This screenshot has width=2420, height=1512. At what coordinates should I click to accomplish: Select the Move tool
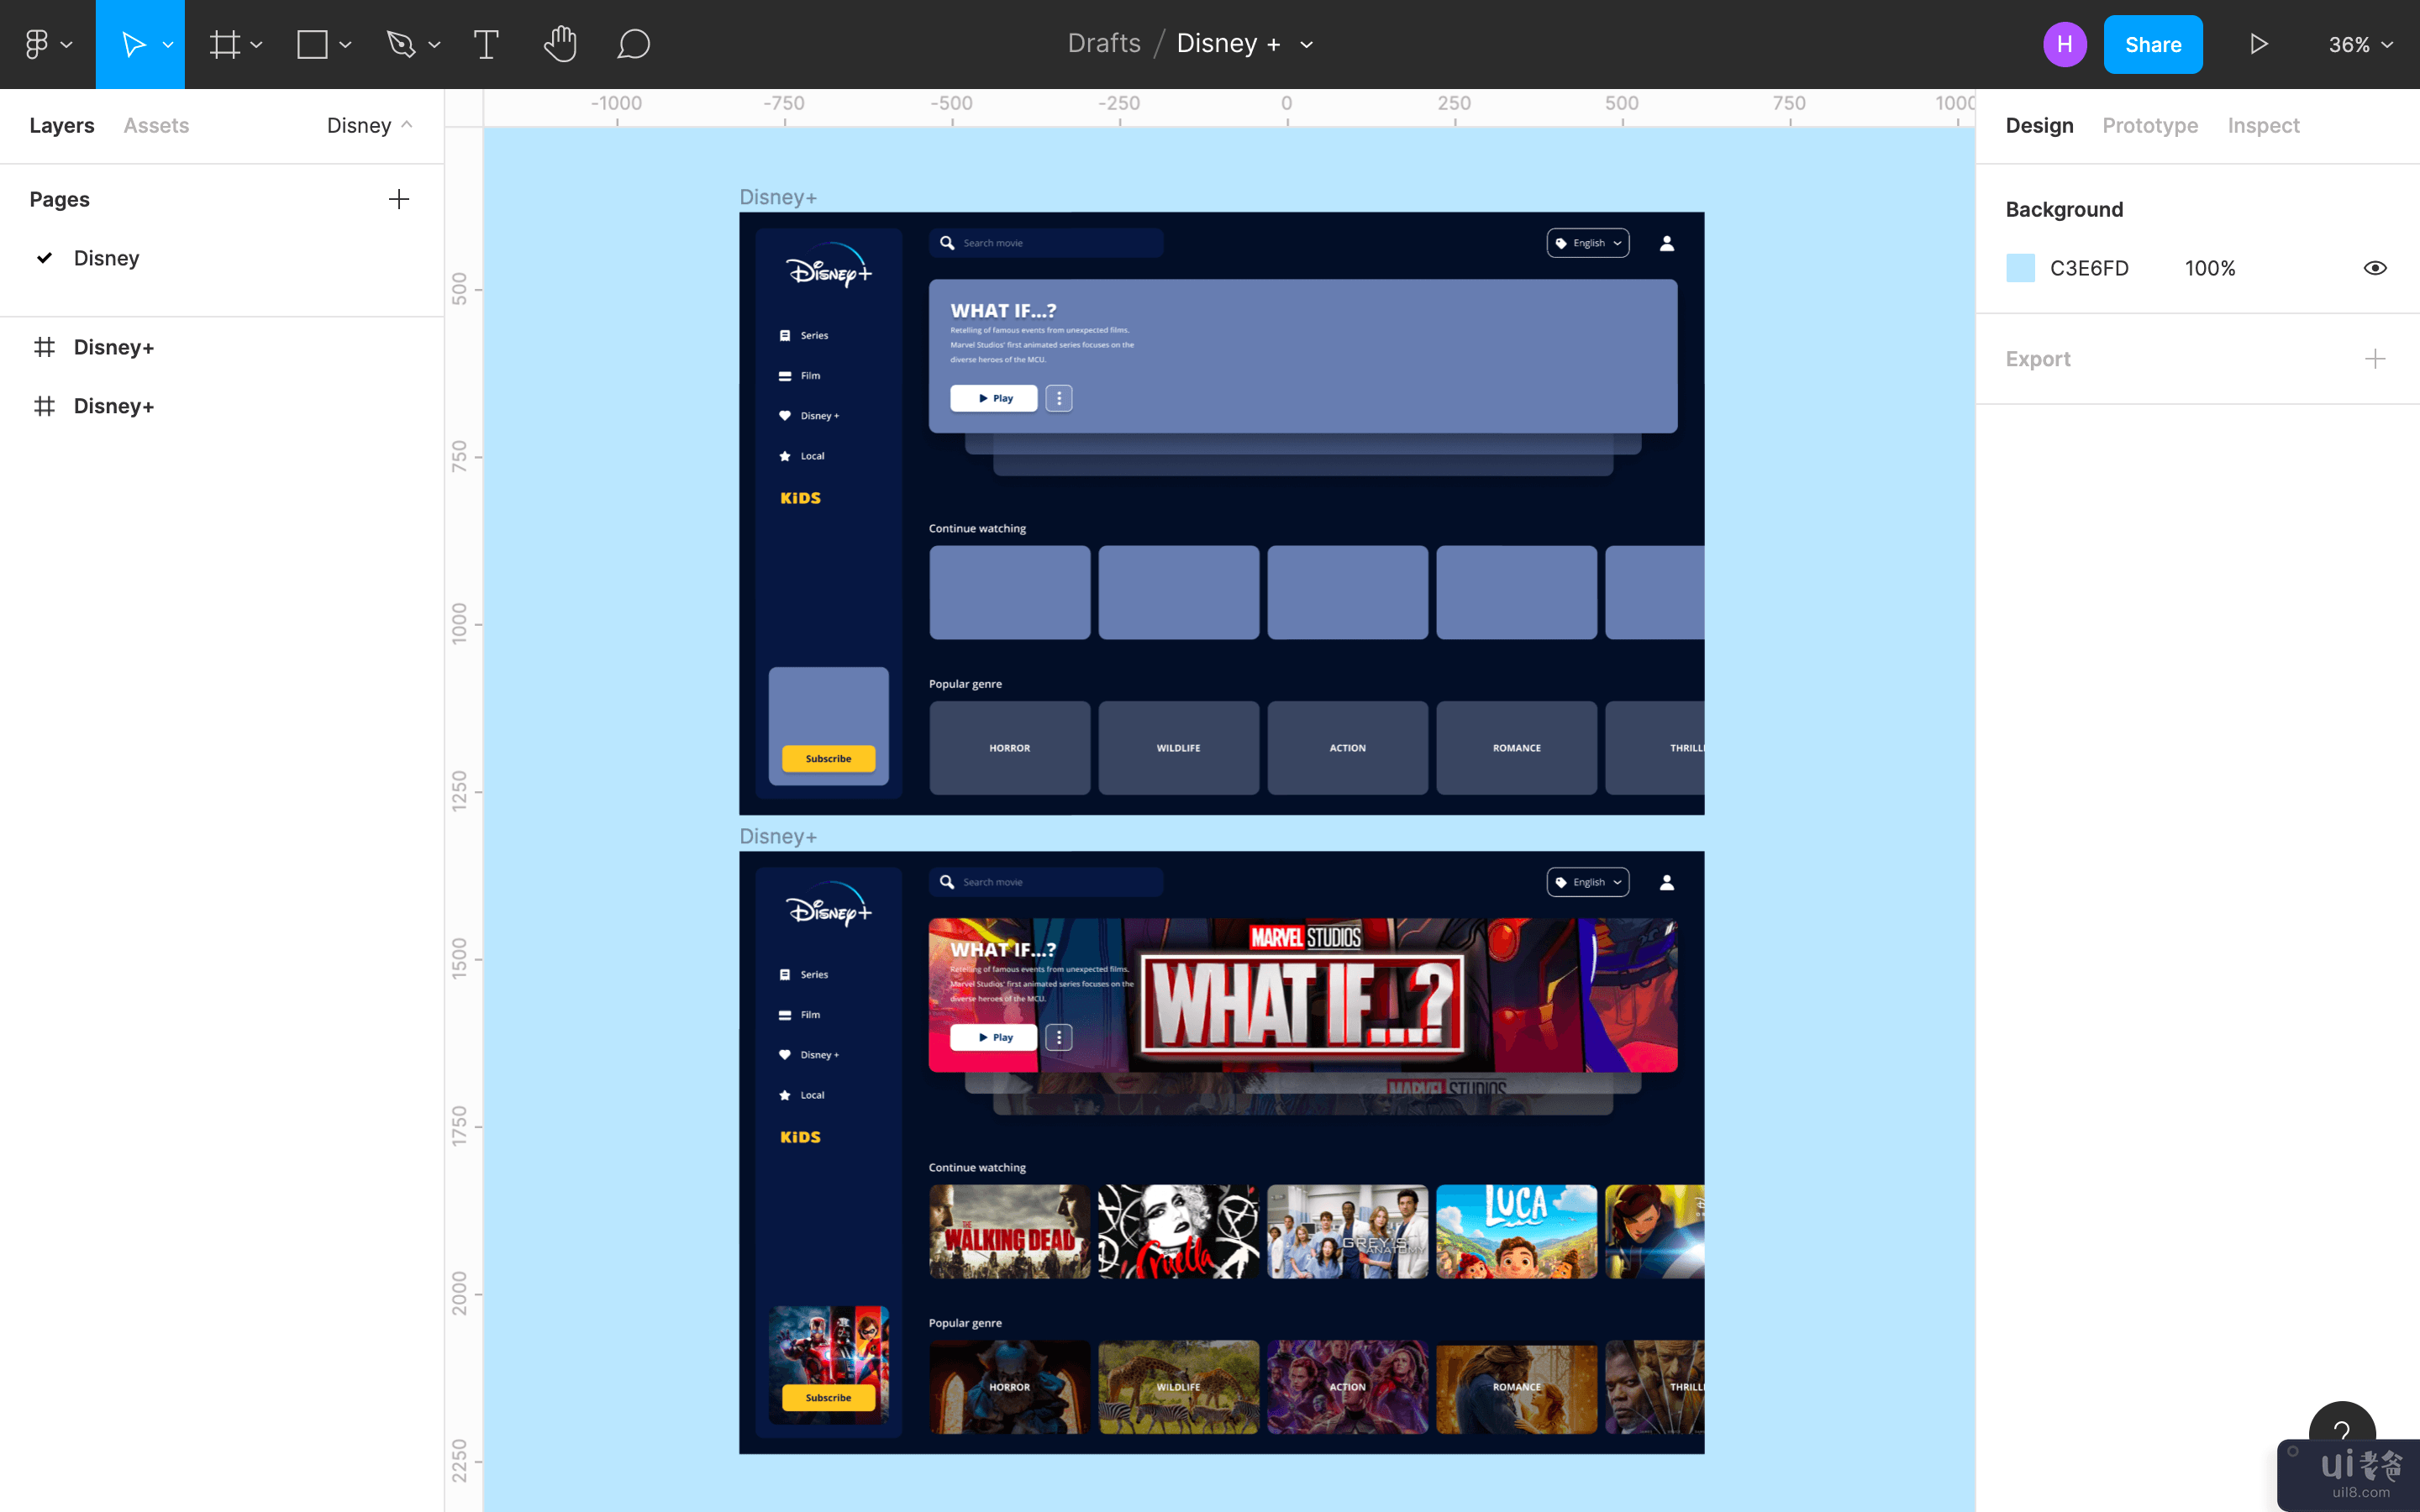pos(132,44)
